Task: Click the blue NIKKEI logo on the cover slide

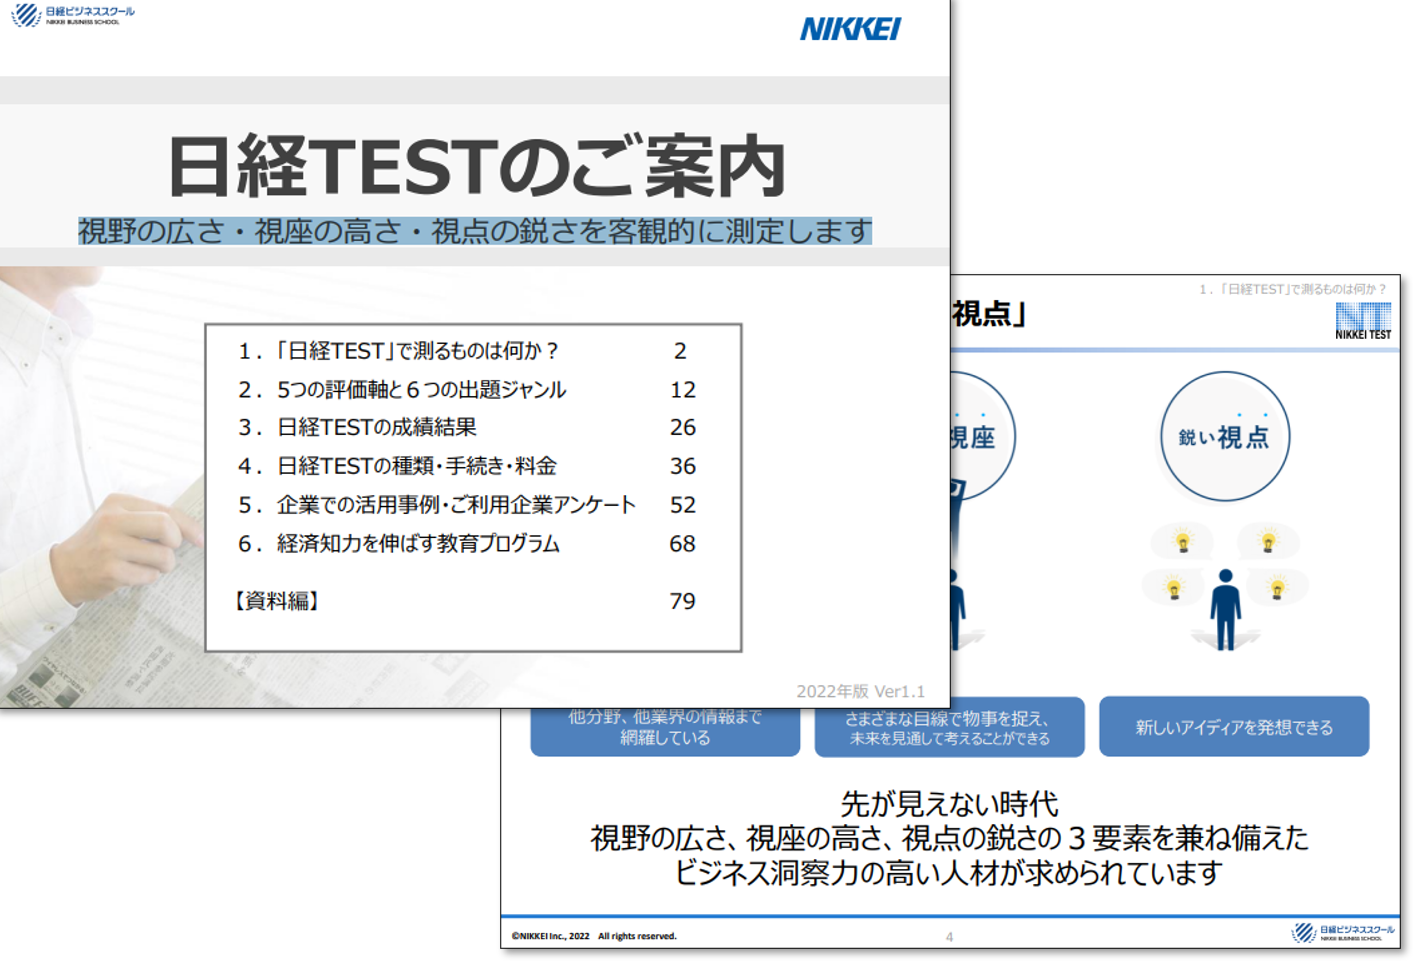Action: click(x=851, y=29)
